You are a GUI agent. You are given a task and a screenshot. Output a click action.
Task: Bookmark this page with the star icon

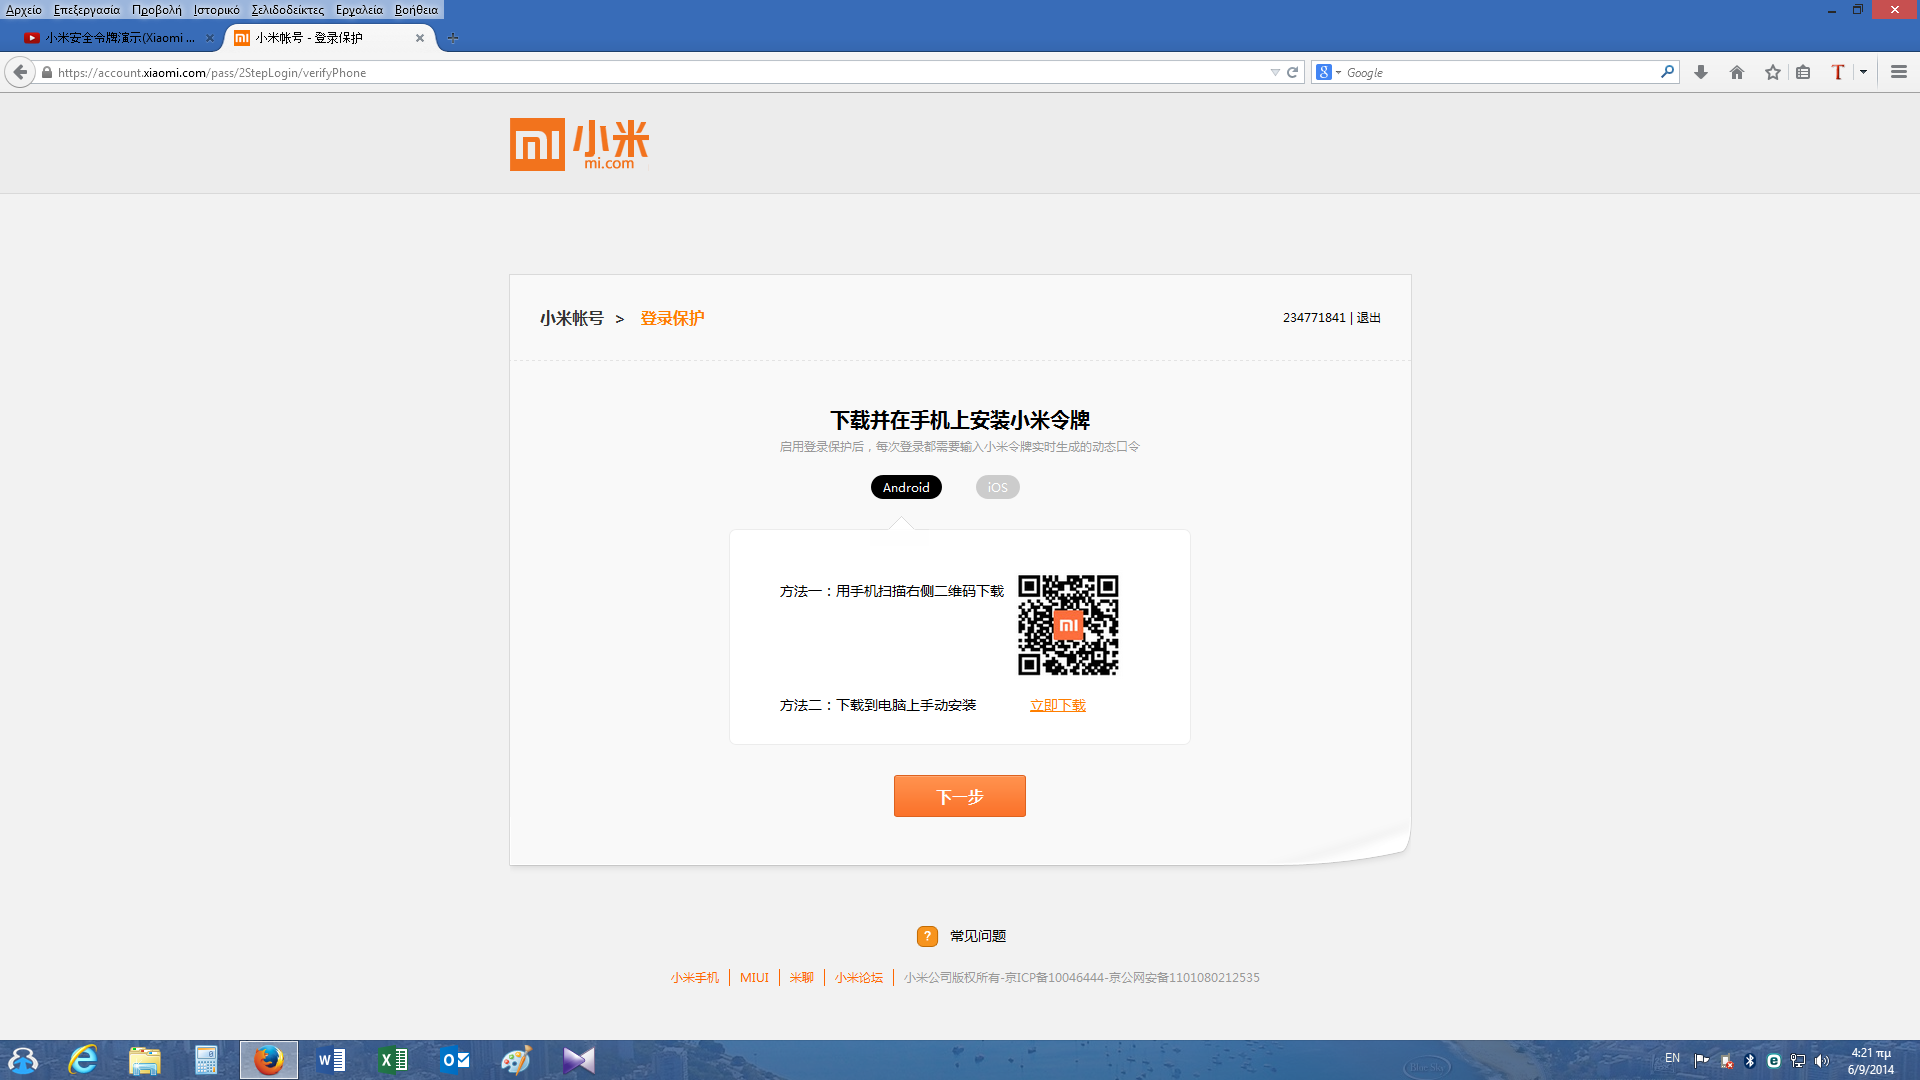1773,72
